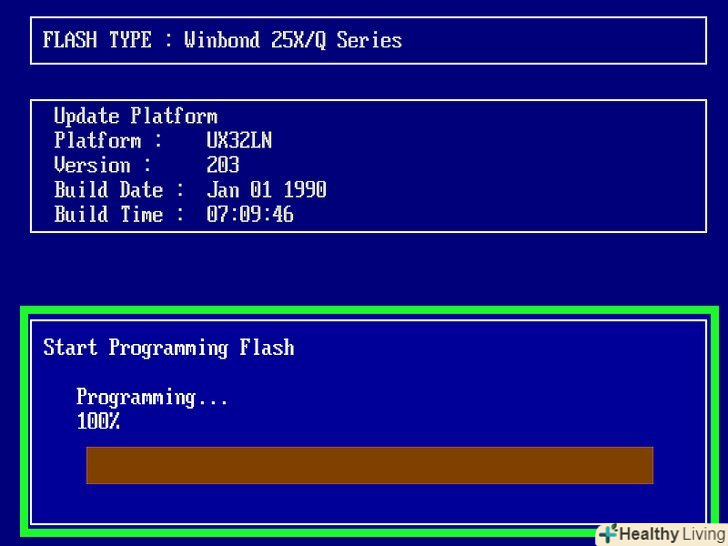Click the version value 203
728x546 pixels.
pyautogui.click(x=223, y=165)
